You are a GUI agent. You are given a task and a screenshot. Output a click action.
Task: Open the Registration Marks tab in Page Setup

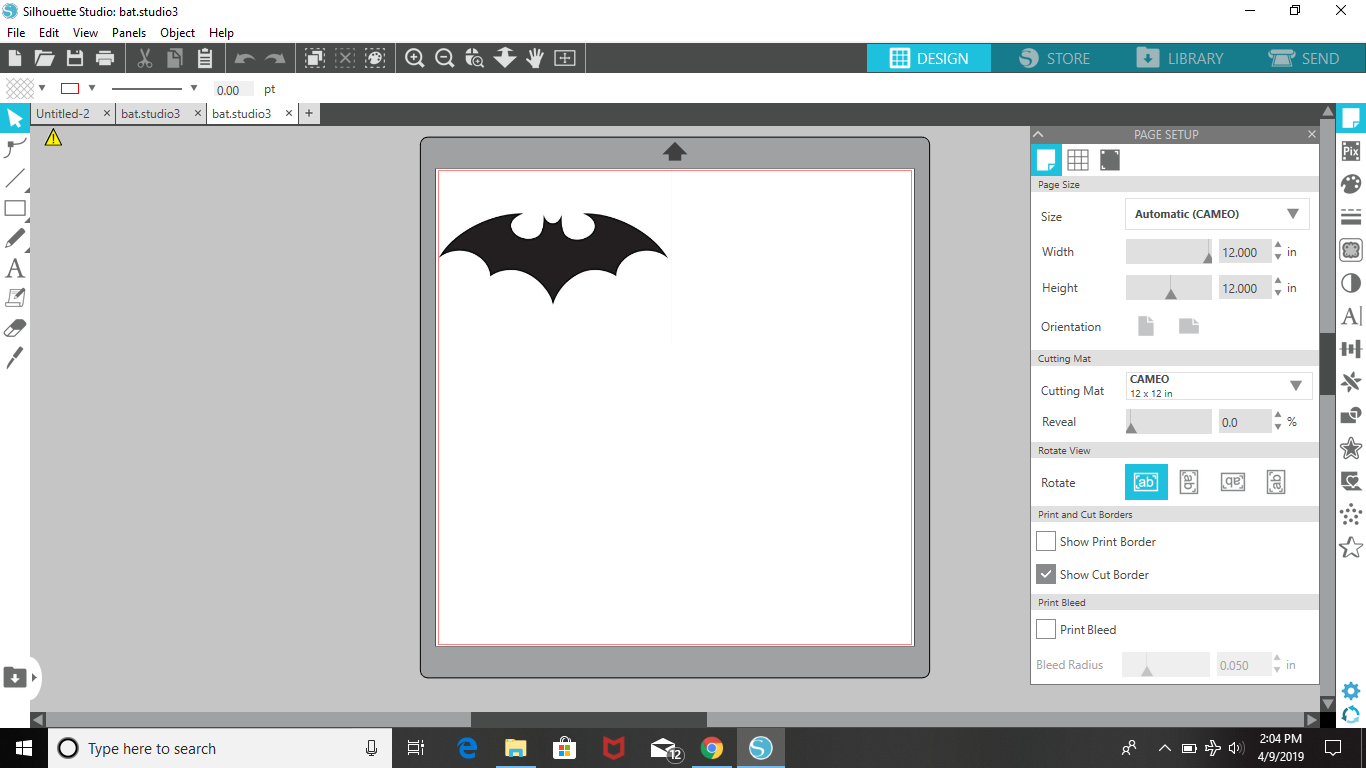coord(1110,160)
